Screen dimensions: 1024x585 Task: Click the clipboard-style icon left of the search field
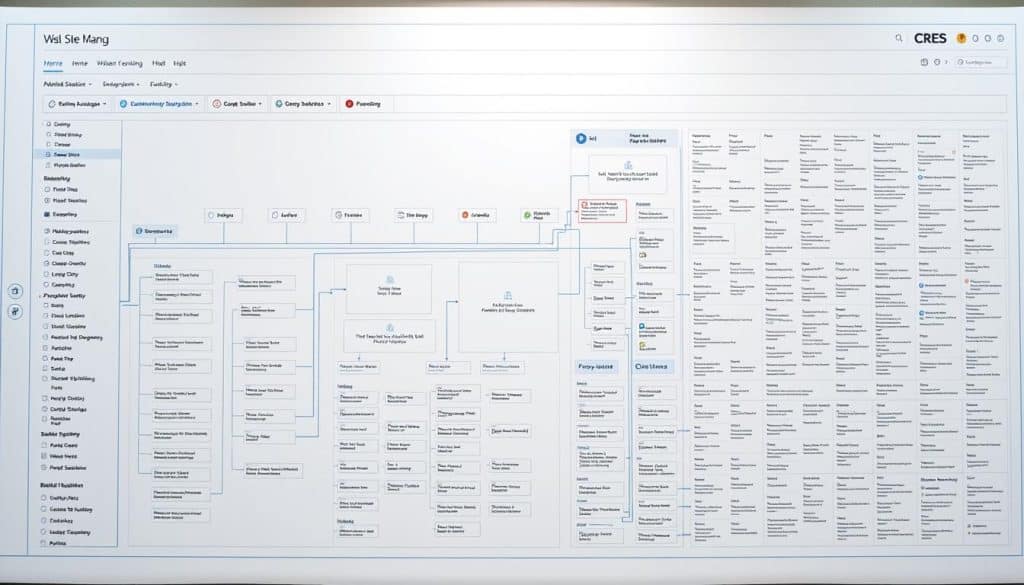coord(924,62)
